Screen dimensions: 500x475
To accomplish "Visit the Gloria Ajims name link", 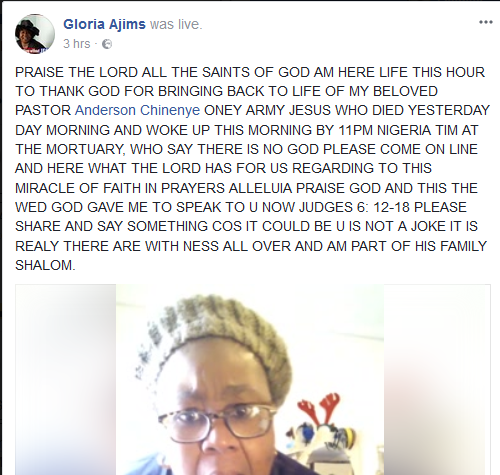I will 104,24.
